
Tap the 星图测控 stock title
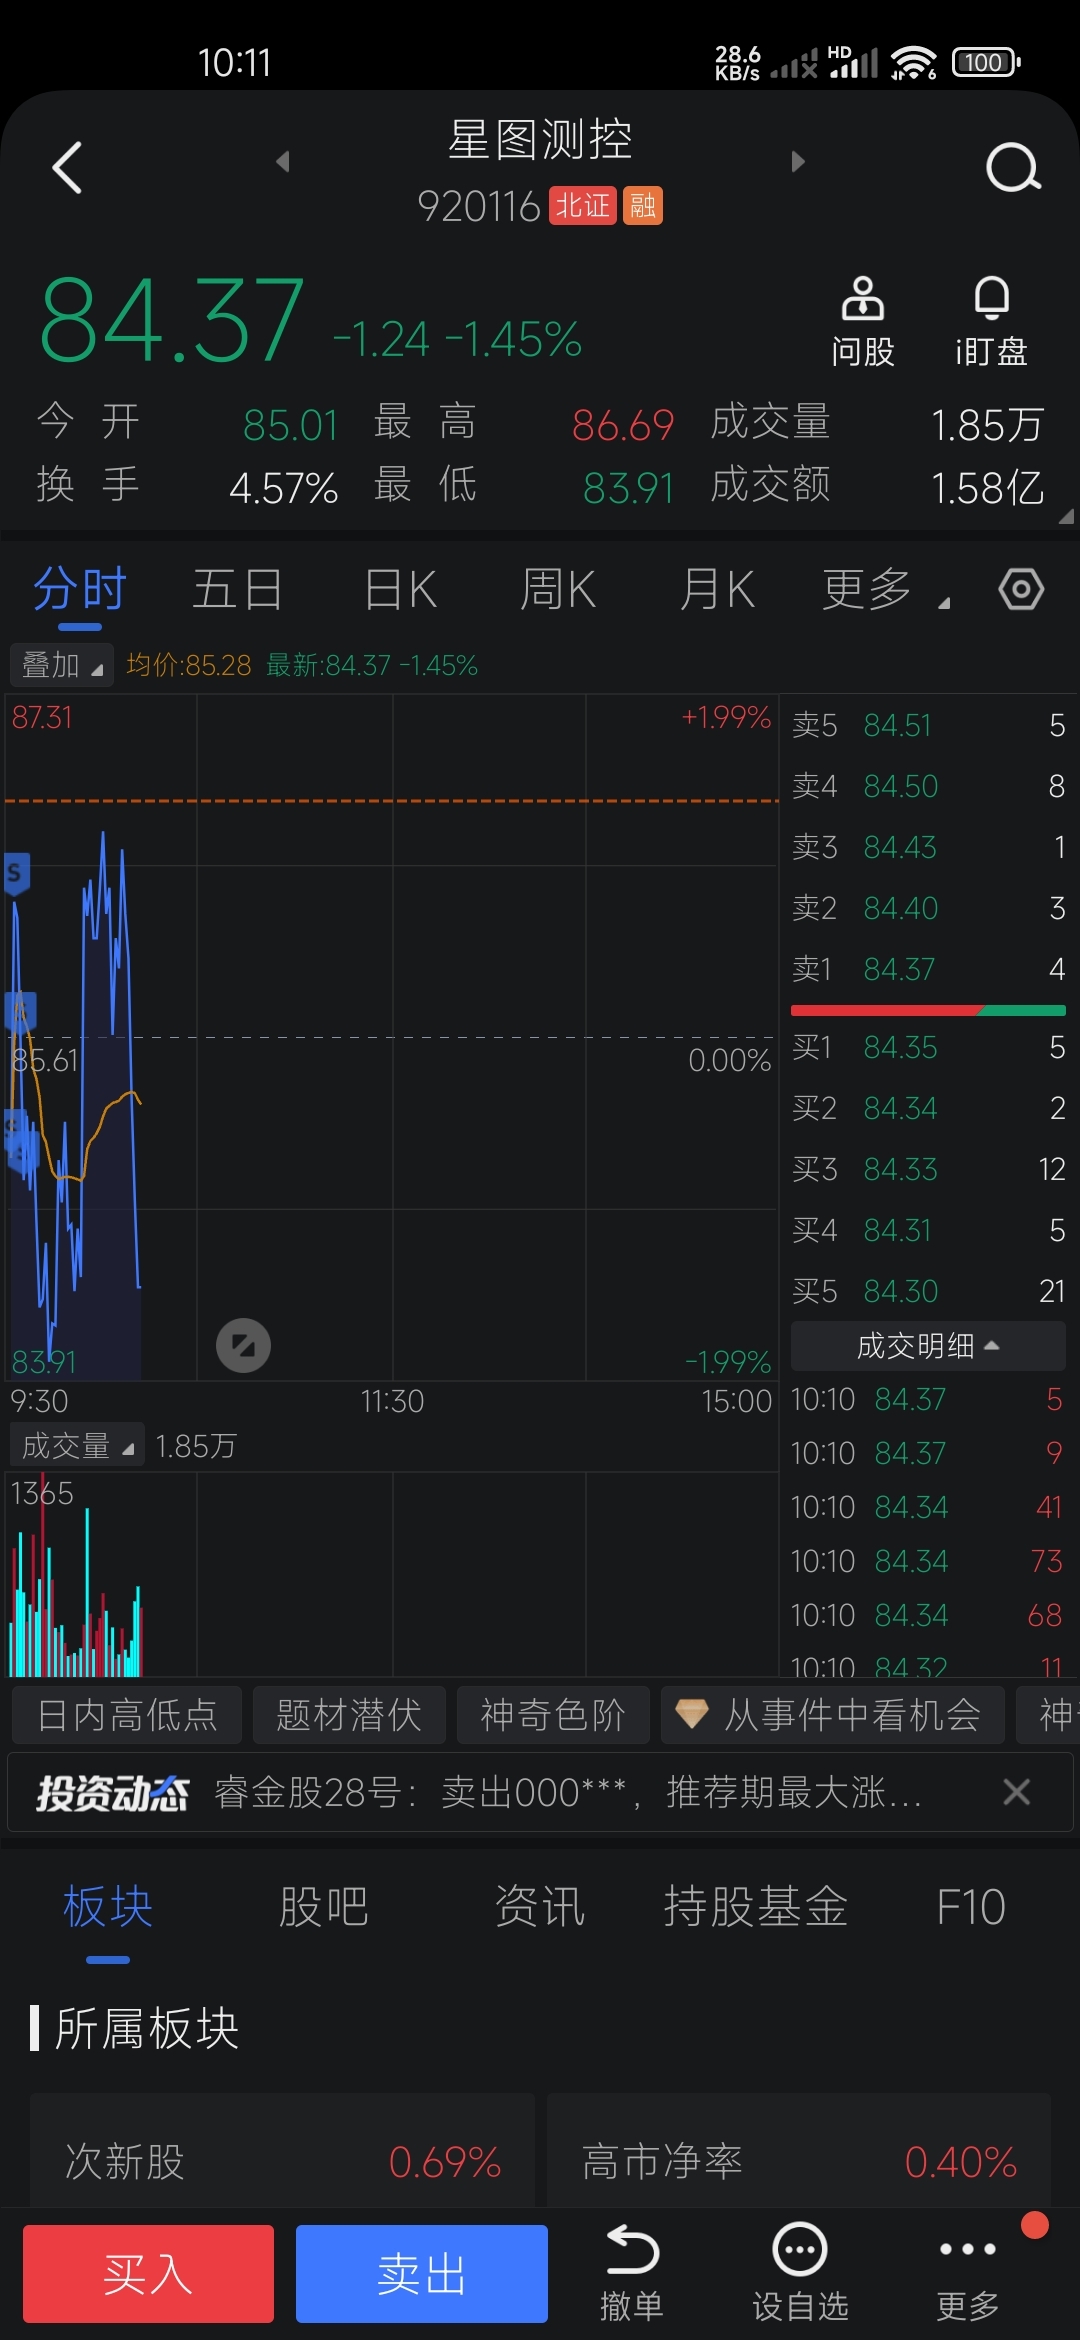(540, 139)
